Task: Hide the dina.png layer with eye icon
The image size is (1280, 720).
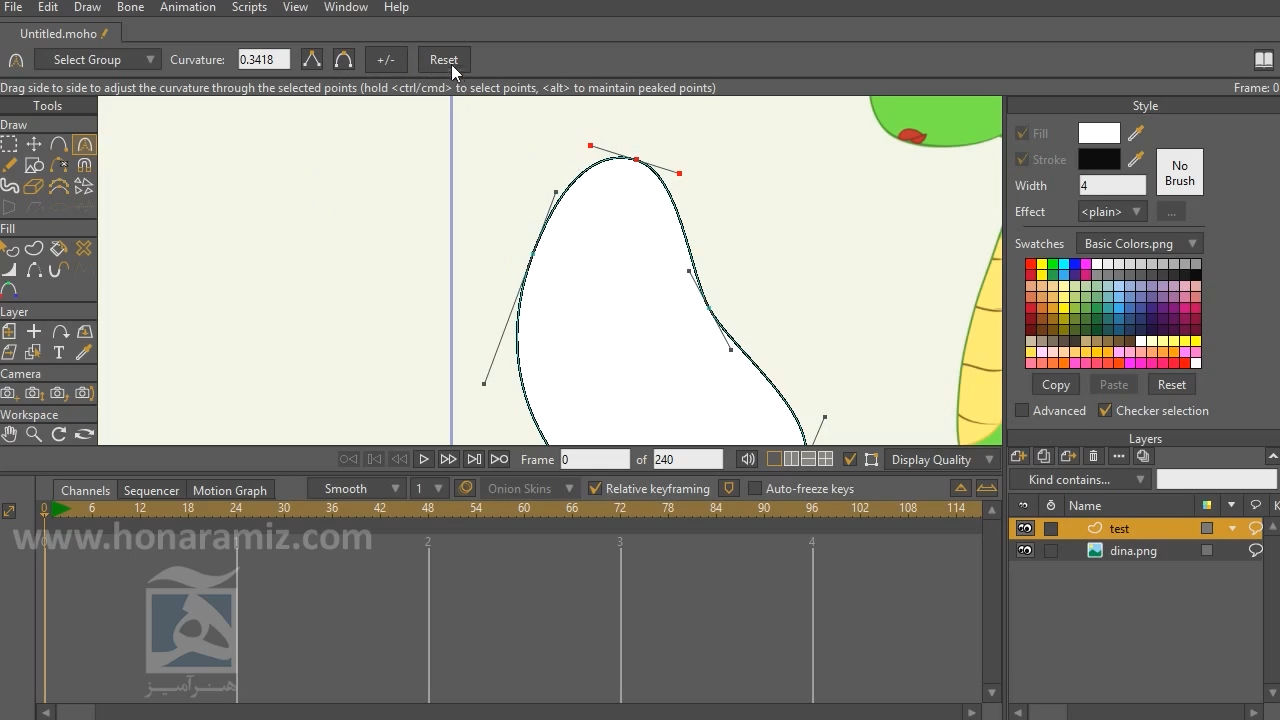Action: point(1025,550)
